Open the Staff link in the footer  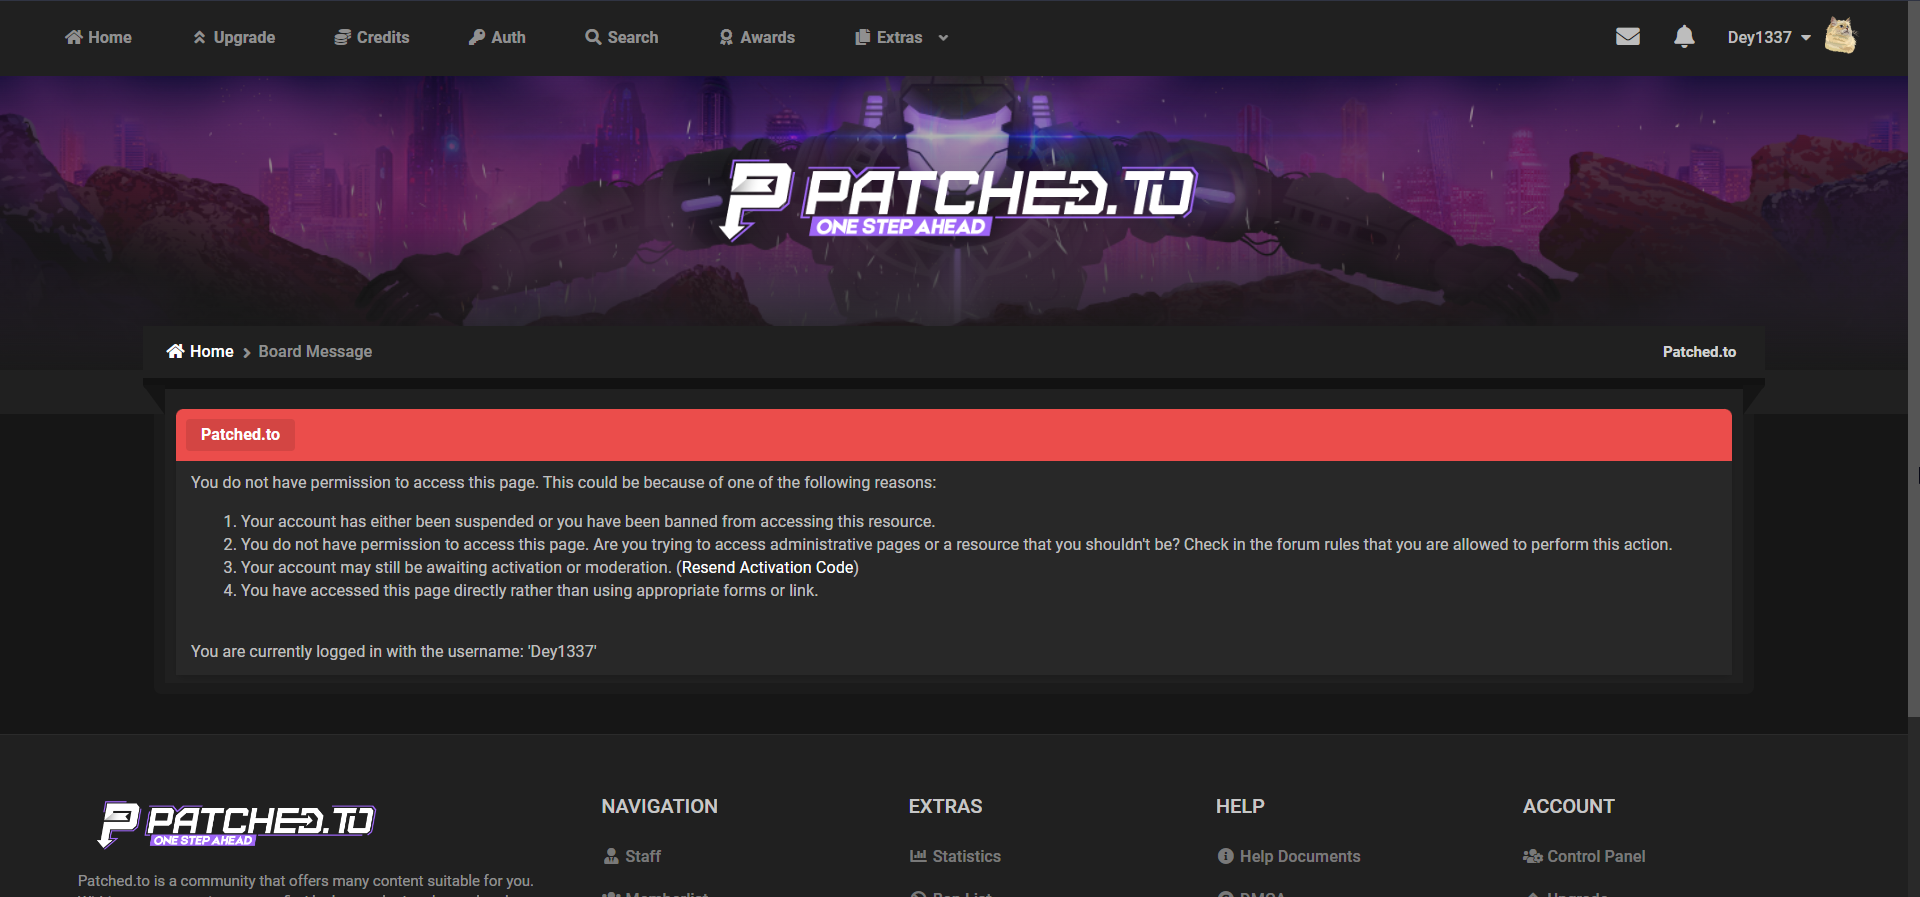click(632, 857)
